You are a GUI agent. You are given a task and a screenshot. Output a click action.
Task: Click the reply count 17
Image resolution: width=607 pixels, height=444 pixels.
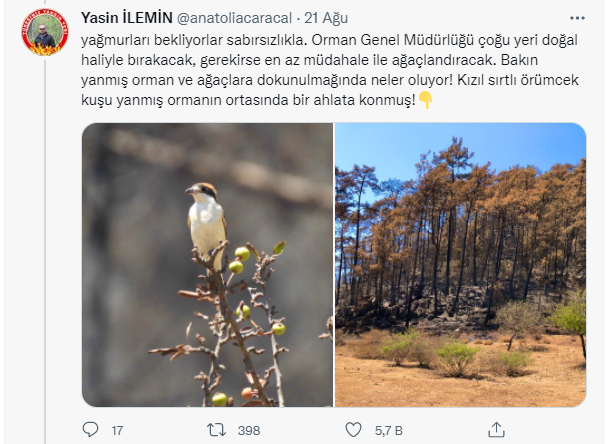point(117,430)
